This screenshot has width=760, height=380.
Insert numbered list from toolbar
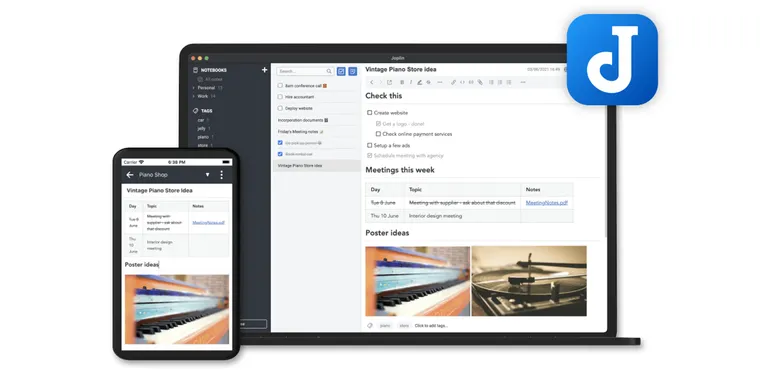click(x=500, y=82)
